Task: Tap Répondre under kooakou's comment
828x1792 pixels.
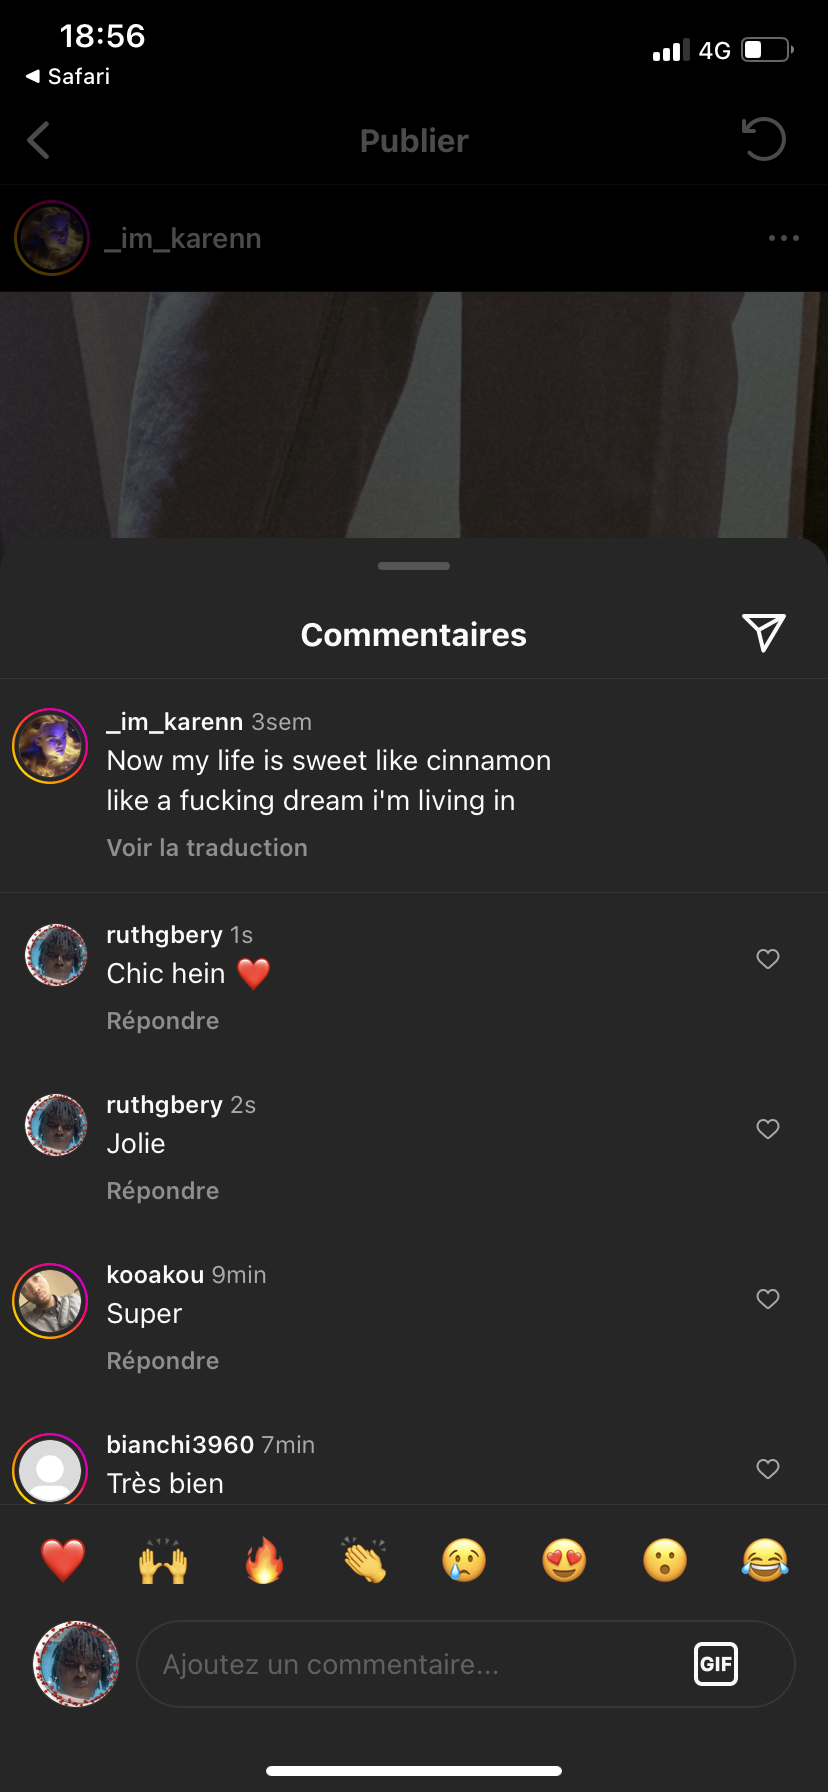Action: [x=163, y=1361]
